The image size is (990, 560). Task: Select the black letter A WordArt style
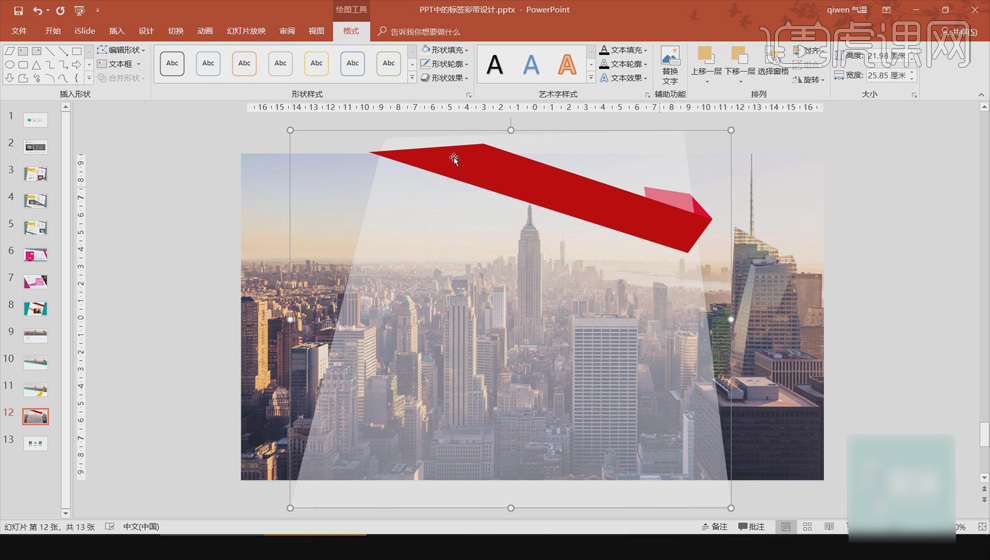click(x=495, y=65)
